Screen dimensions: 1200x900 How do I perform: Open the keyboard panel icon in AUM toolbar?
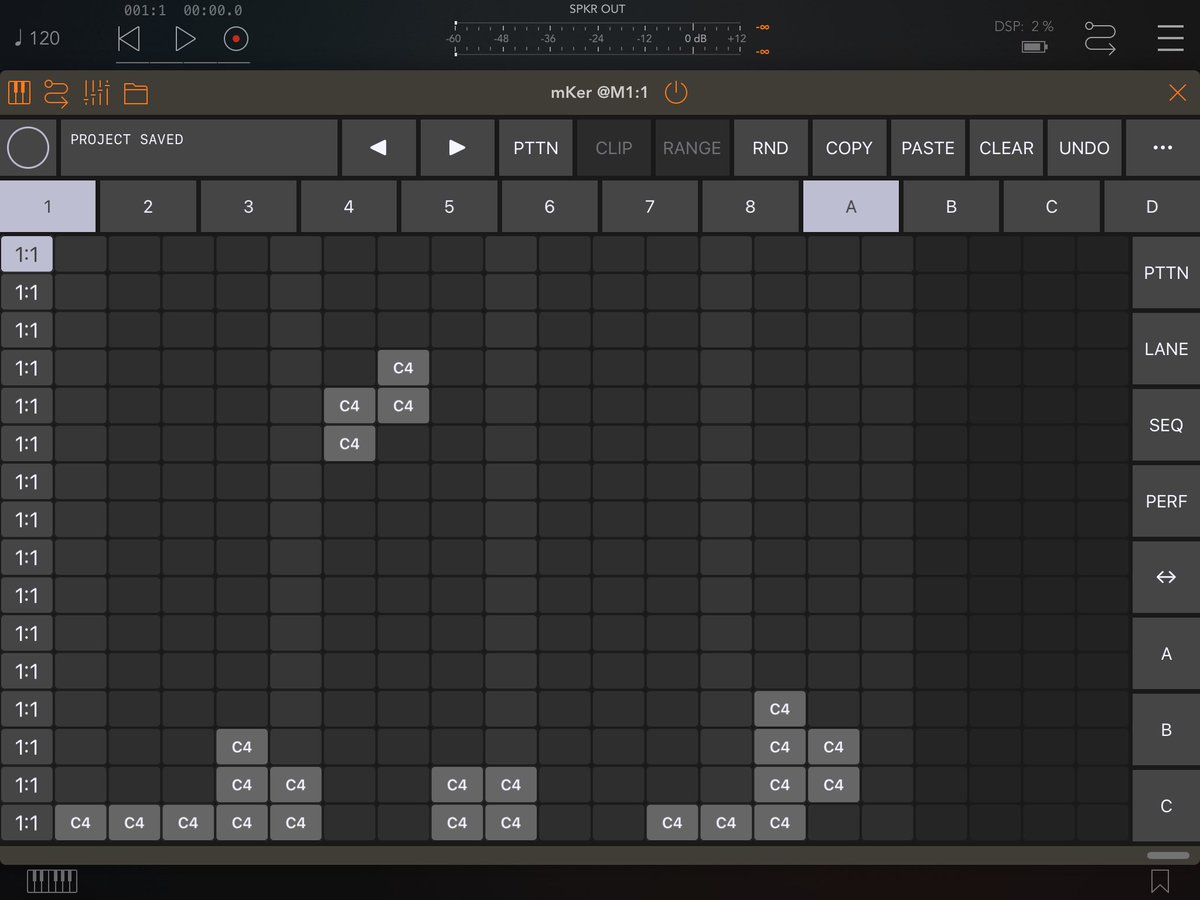click(x=18, y=92)
